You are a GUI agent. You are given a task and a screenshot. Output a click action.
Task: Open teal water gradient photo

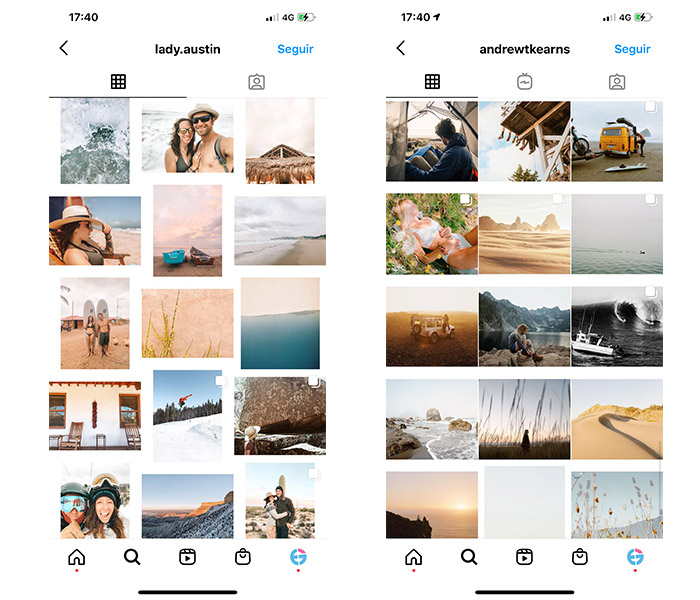pos(280,323)
